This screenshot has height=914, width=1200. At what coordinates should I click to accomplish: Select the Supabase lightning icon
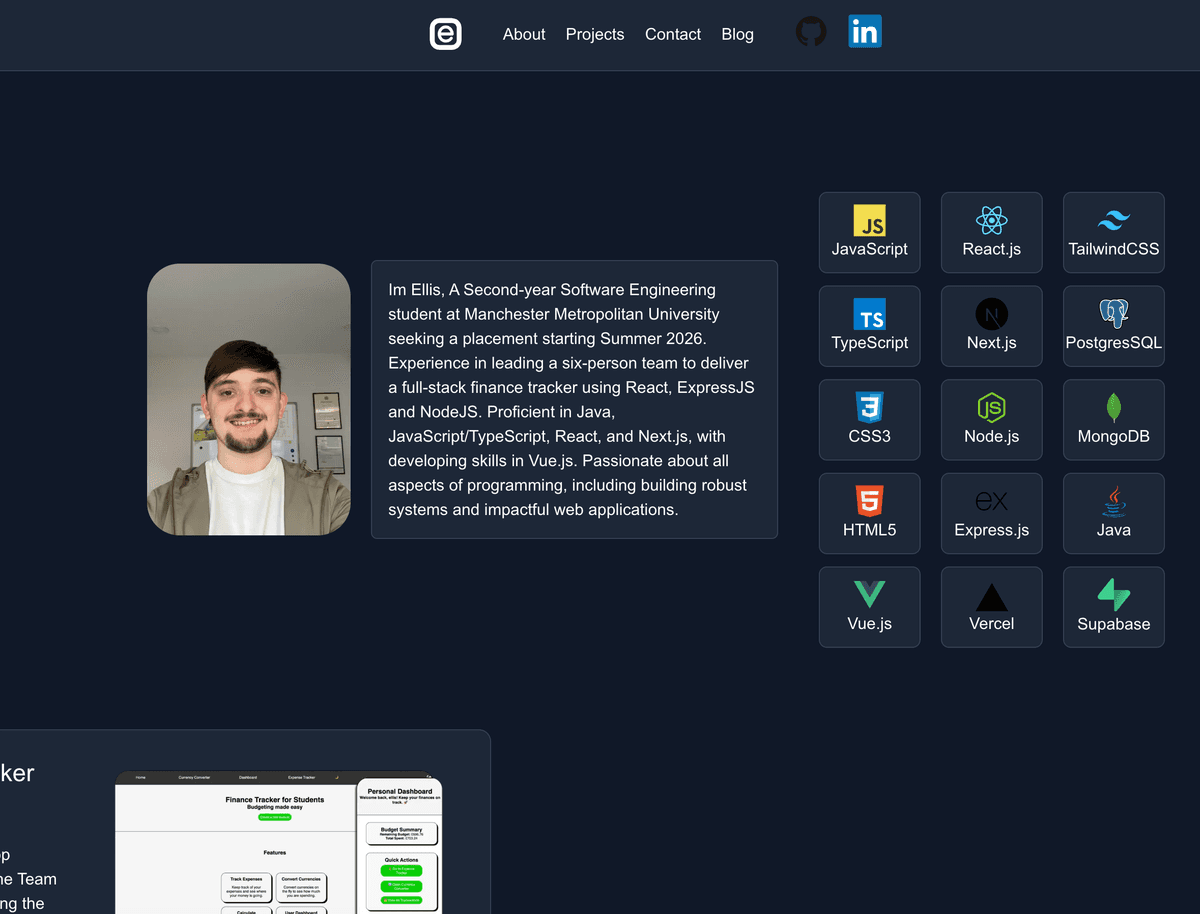click(1113, 596)
